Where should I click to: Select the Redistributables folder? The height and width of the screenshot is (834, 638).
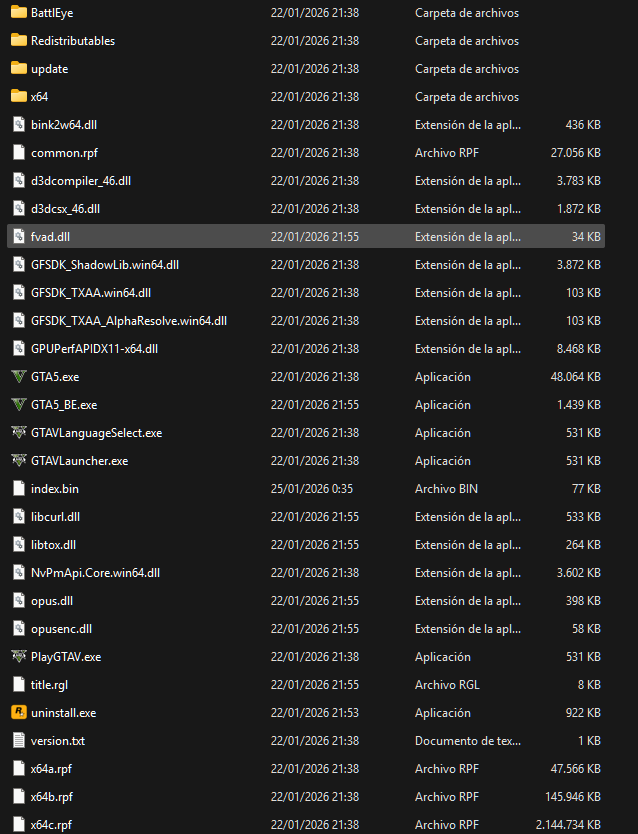click(x=72, y=41)
